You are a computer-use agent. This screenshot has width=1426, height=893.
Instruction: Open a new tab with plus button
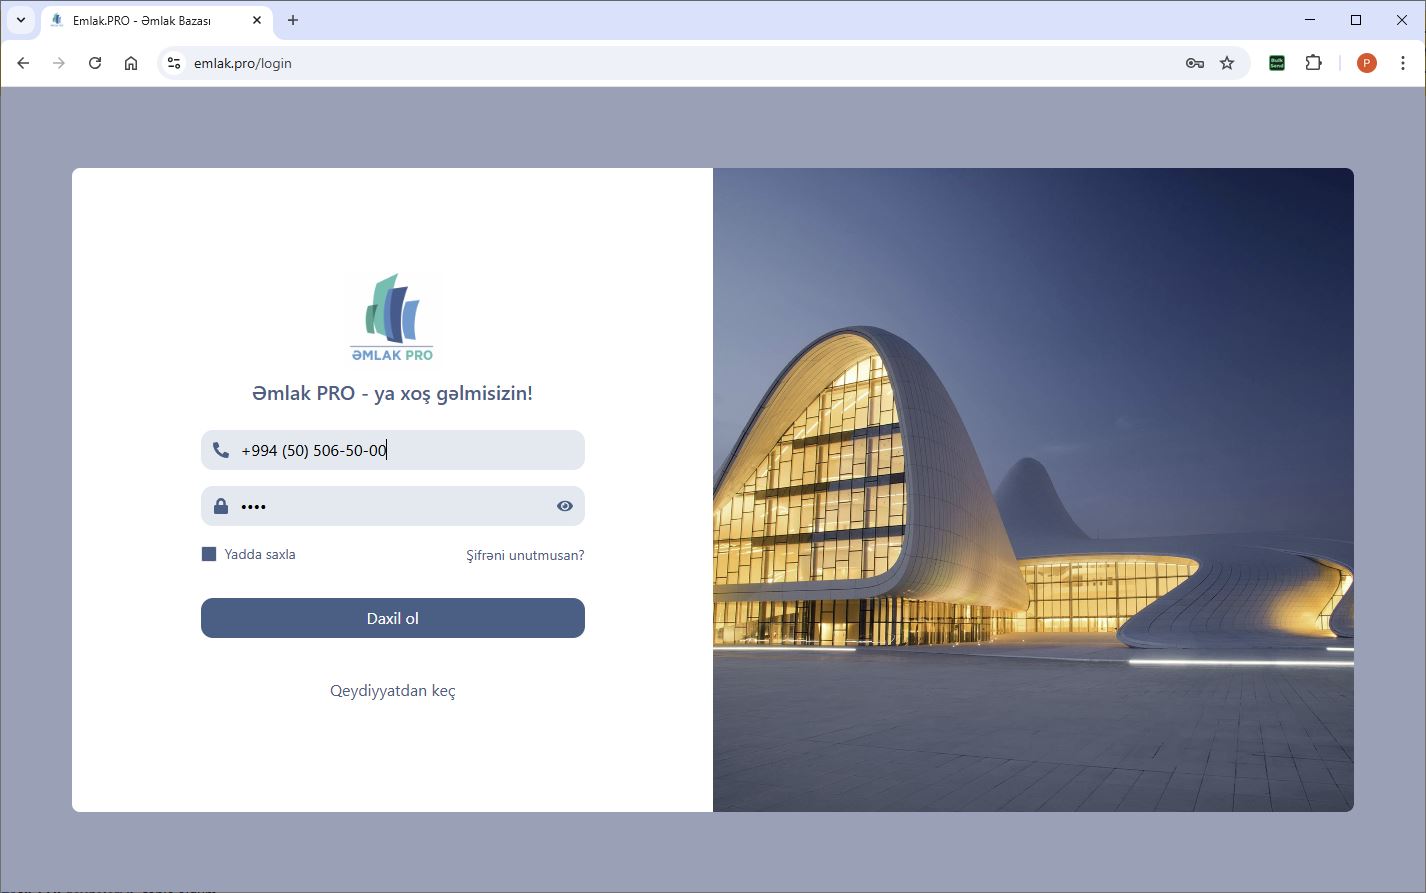click(293, 20)
